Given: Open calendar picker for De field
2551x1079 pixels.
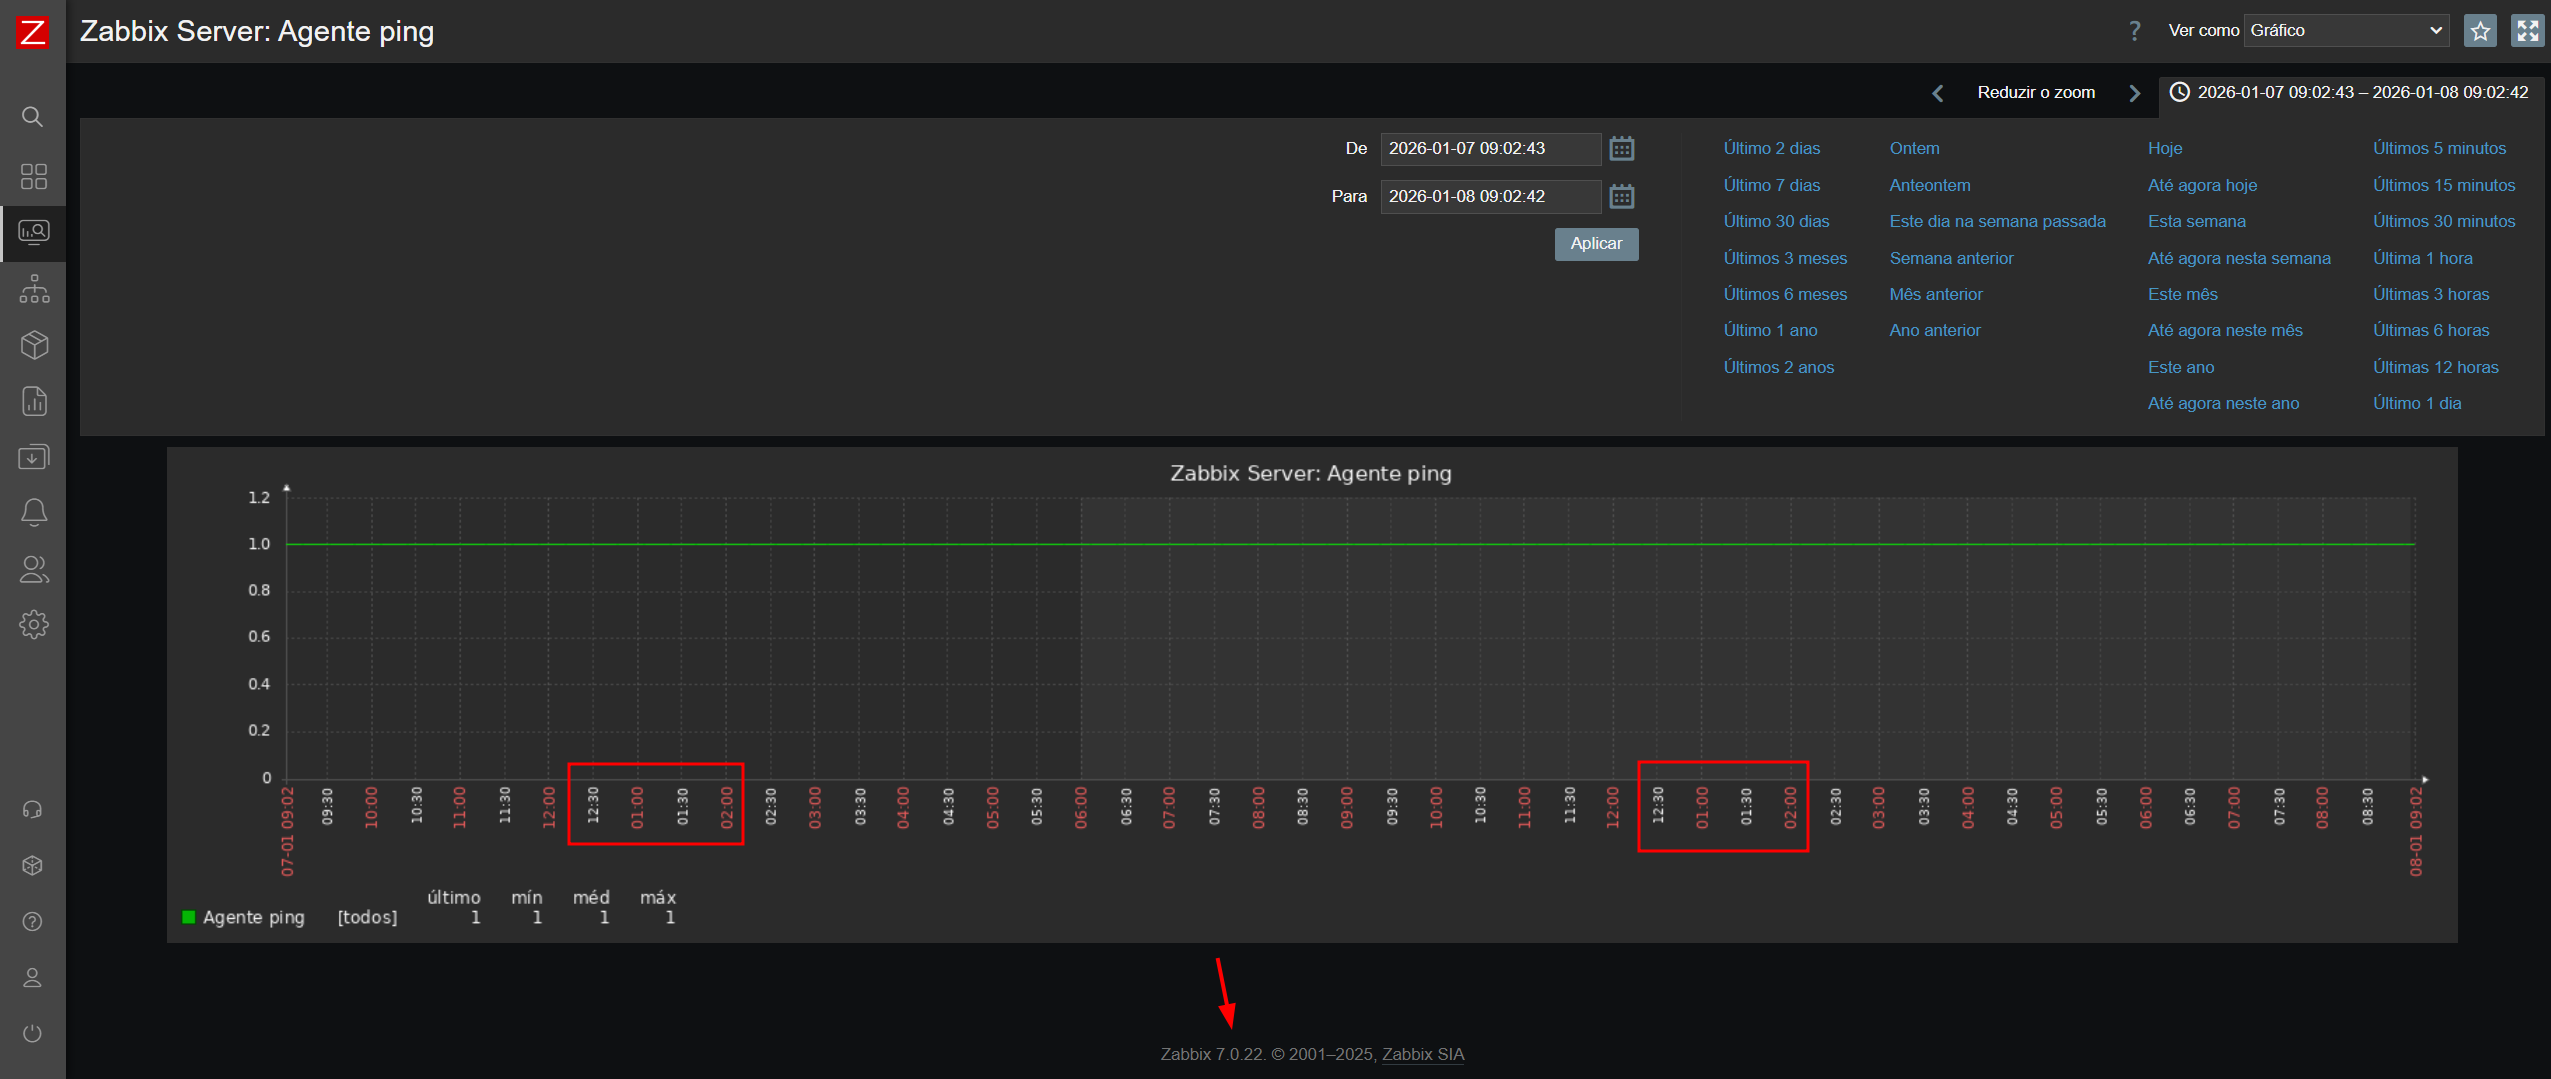Looking at the screenshot, I should [x=1621, y=149].
